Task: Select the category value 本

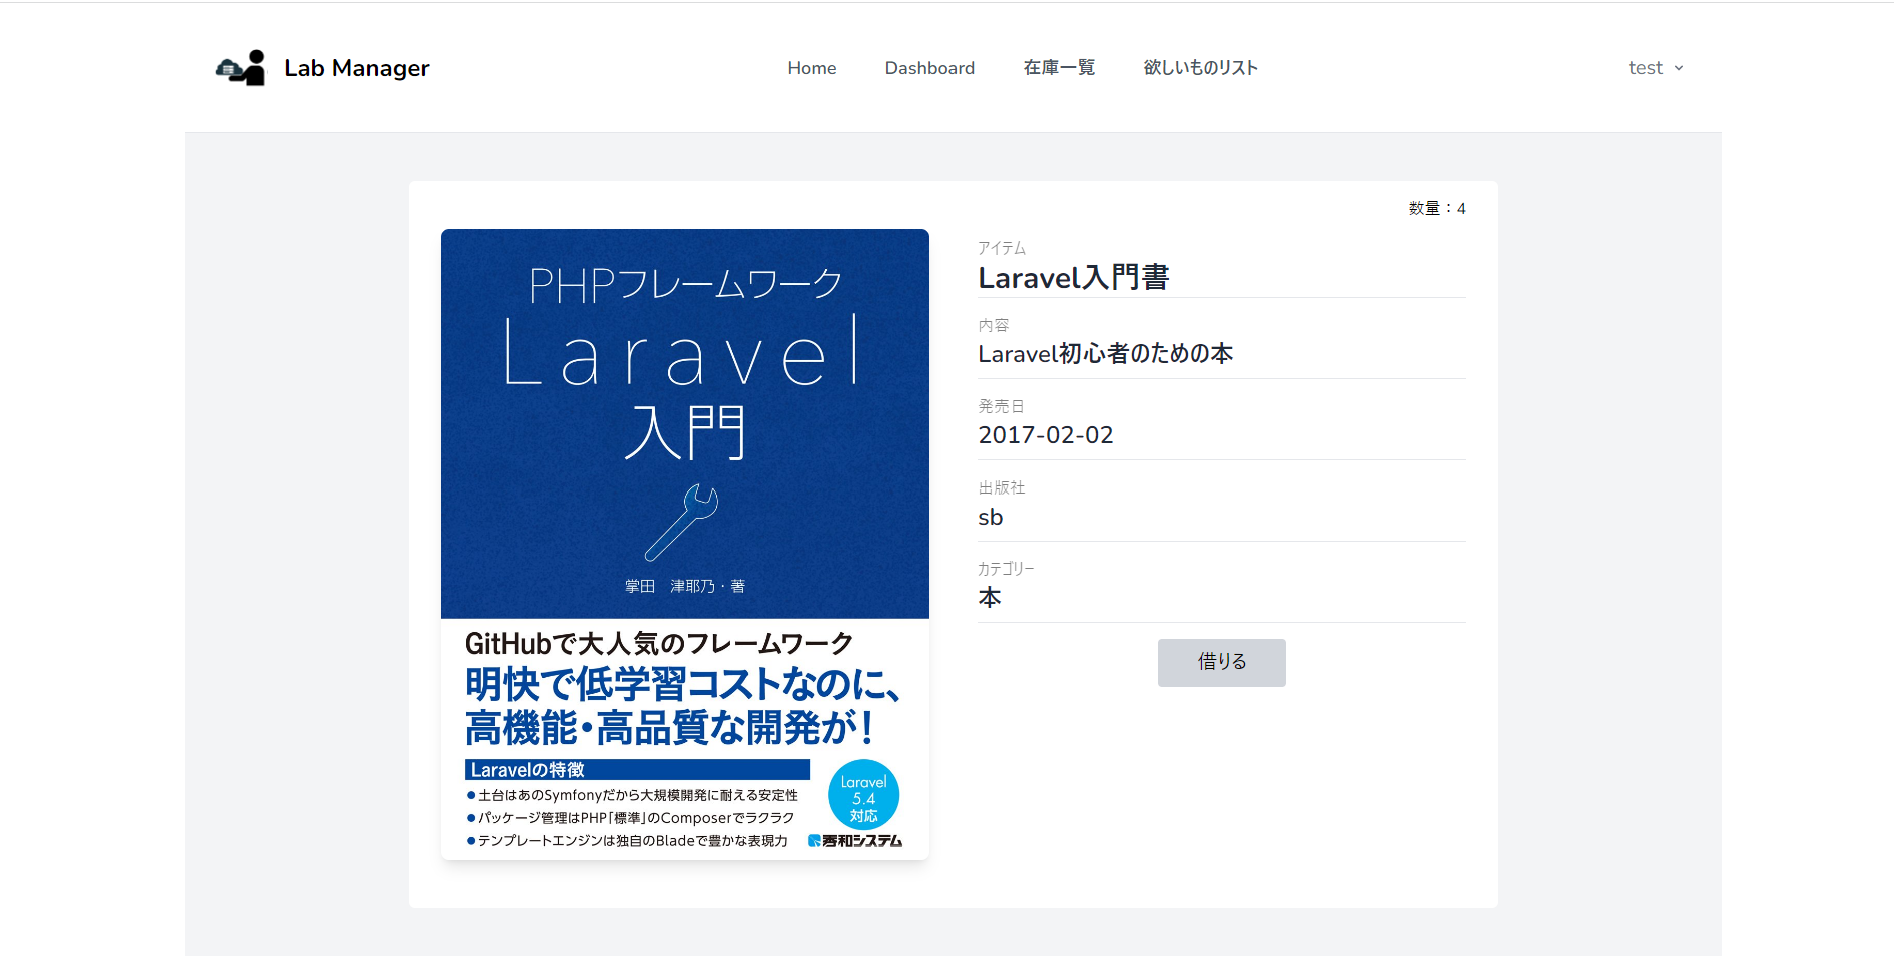Action: click(990, 598)
